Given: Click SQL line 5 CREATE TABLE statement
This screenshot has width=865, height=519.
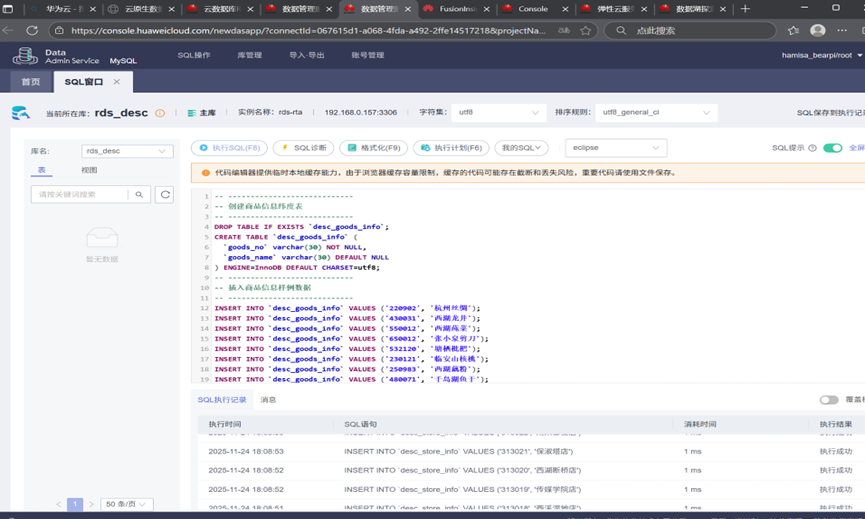Looking at the screenshot, I should point(286,237).
